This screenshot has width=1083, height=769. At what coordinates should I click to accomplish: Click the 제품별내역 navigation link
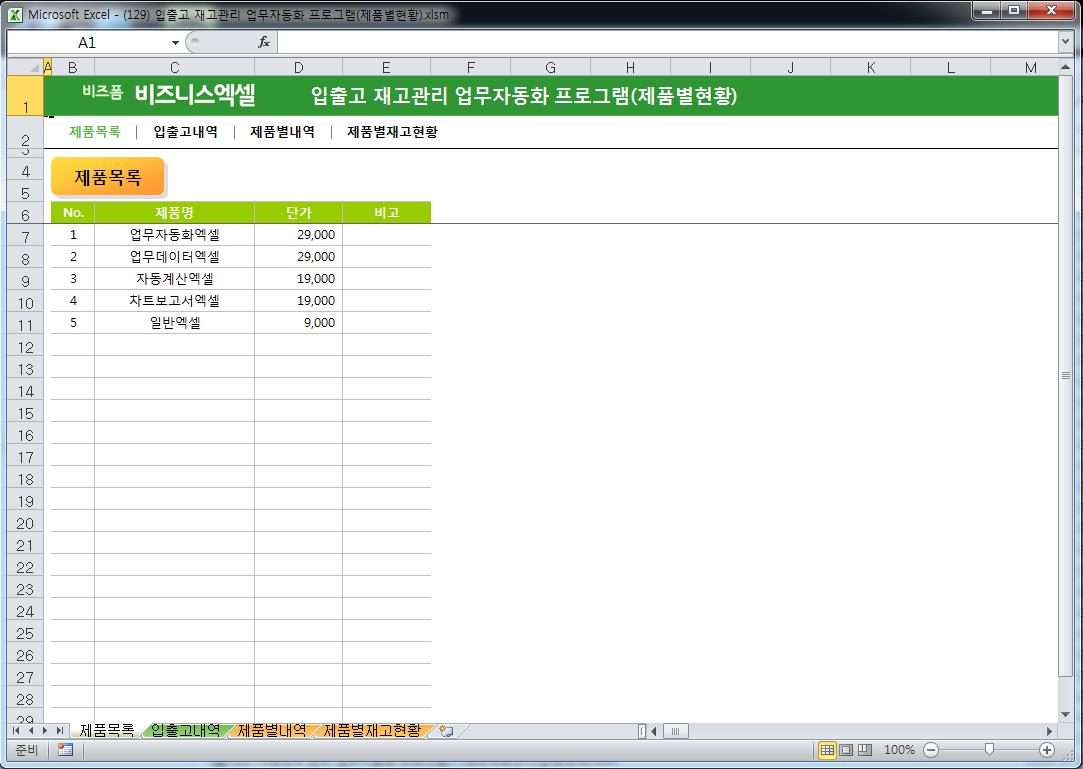pos(282,132)
